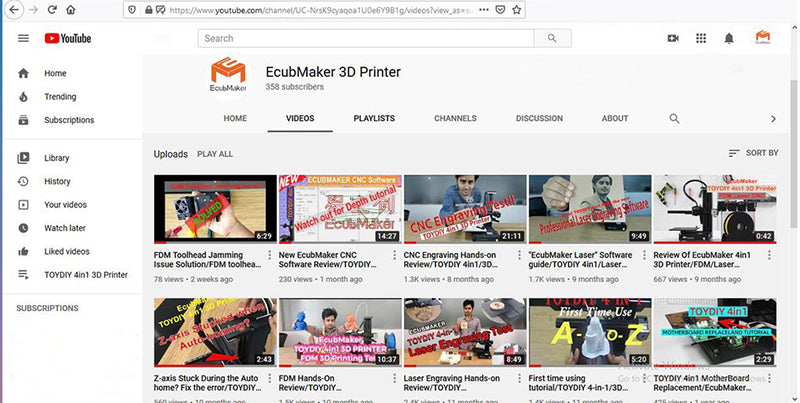This screenshot has width=800, height=403.
Task: Click inside the YouTube Search field
Action: coord(366,38)
